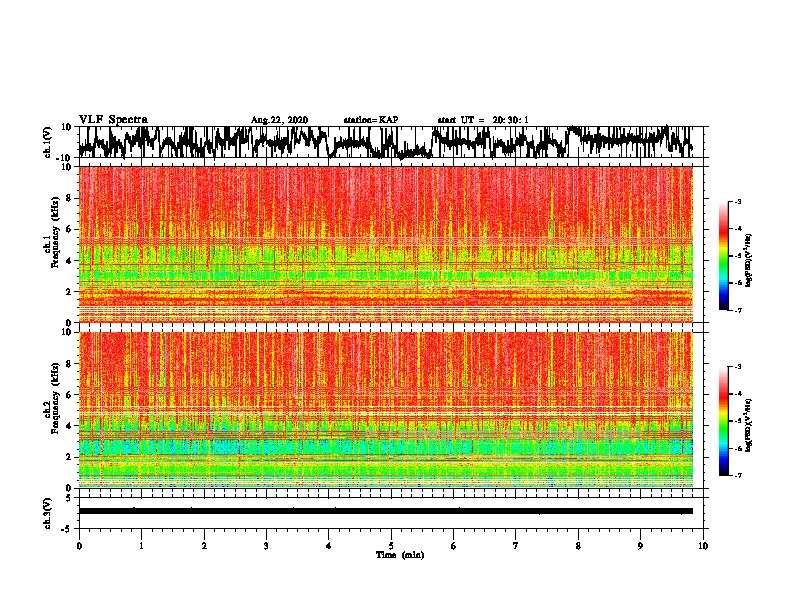
Task: Click the "5" tick on ch.3(V) axis
Action: (69, 498)
